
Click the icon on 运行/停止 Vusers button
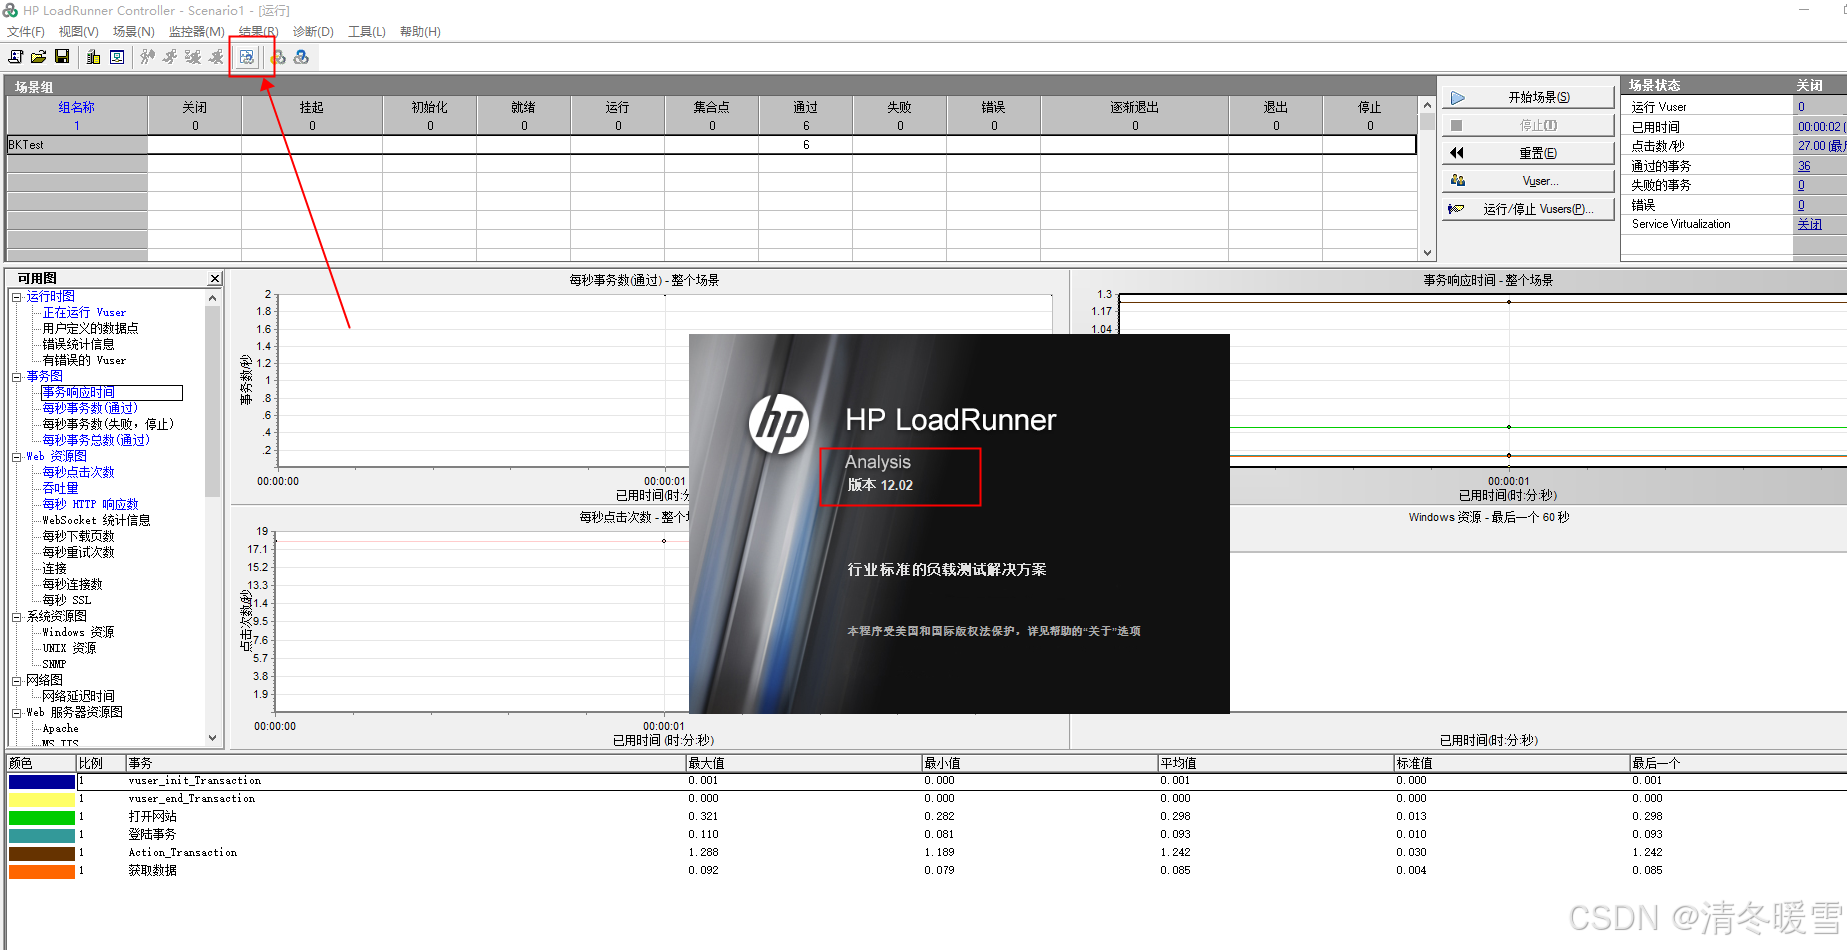point(1457,209)
